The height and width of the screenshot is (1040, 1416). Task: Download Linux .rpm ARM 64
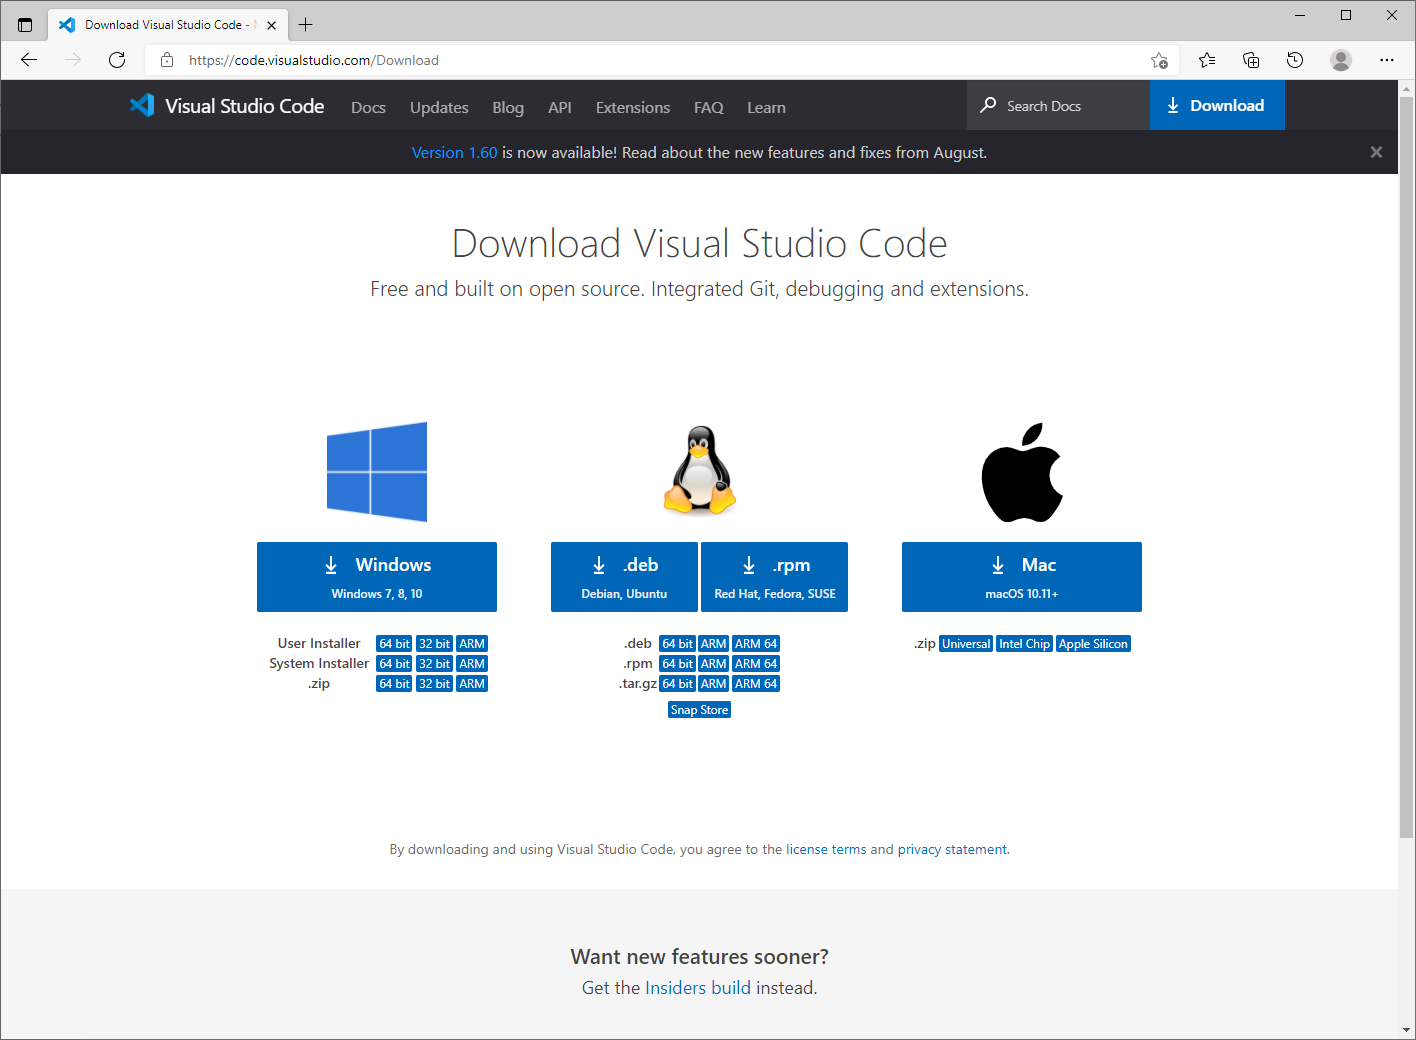click(x=756, y=664)
